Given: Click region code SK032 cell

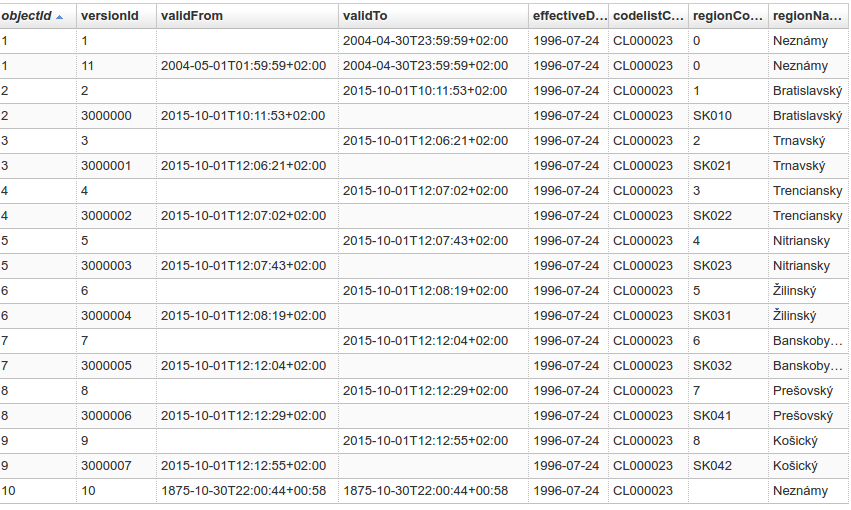Looking at the screenshot, I should [712, 366].
